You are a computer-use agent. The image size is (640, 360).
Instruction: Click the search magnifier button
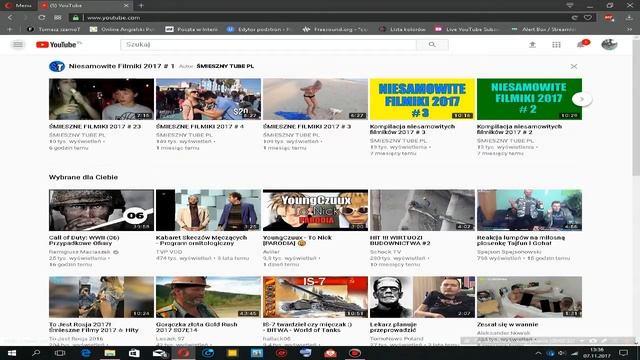pyautogui.click(x=432, y=44)
